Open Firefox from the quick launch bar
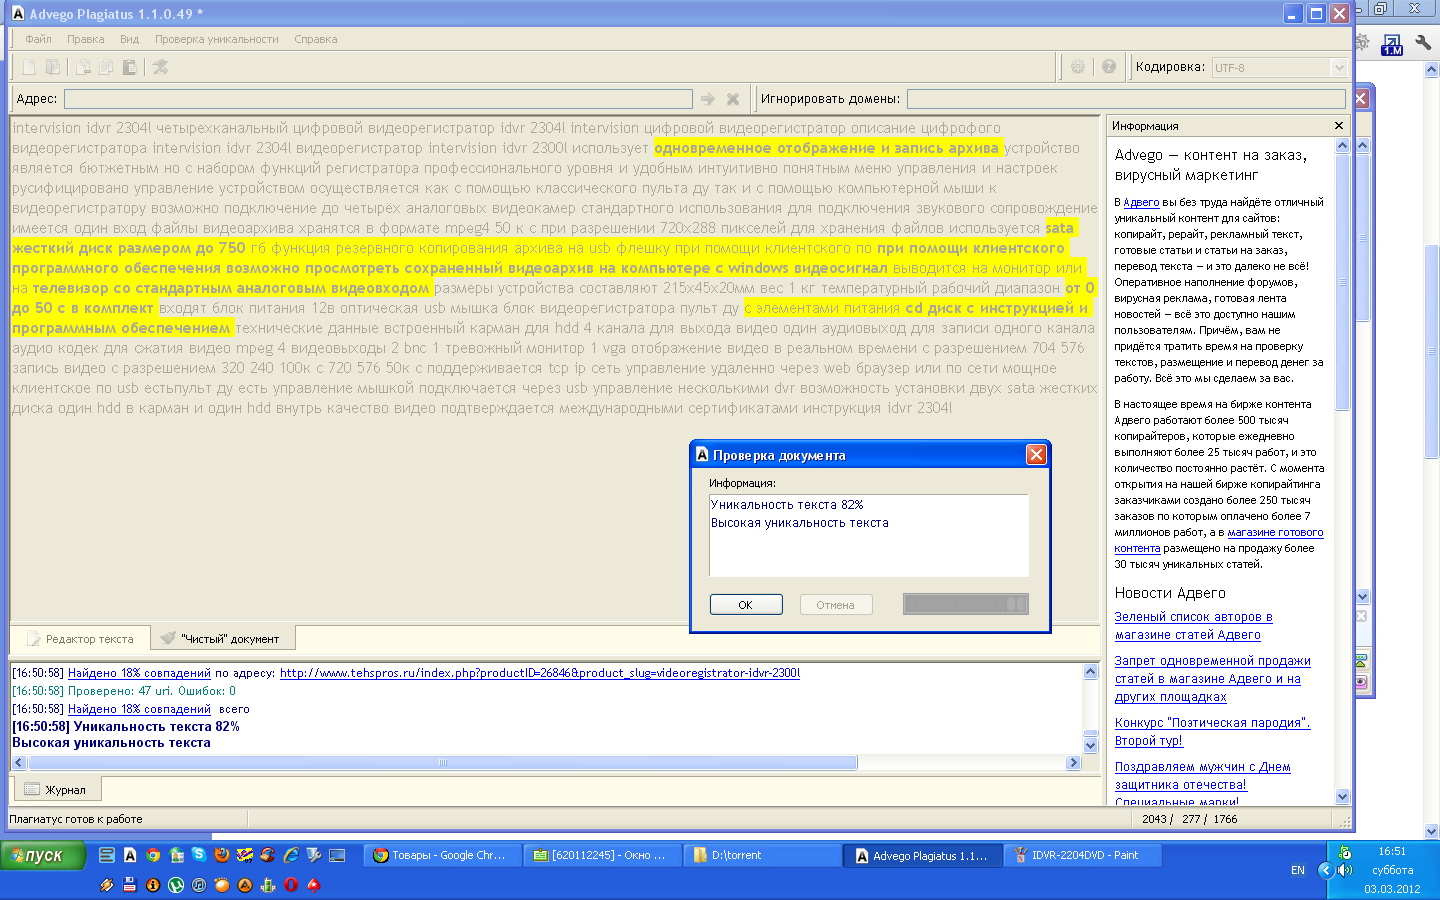1440x900 pixels. (221, 855)
